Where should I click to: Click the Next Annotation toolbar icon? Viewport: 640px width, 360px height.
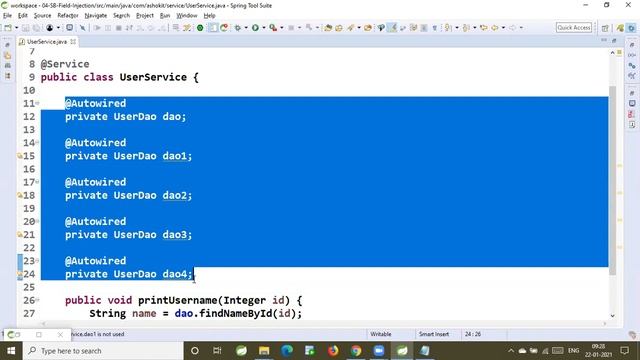pyautogui.click(x=448, y=28)
